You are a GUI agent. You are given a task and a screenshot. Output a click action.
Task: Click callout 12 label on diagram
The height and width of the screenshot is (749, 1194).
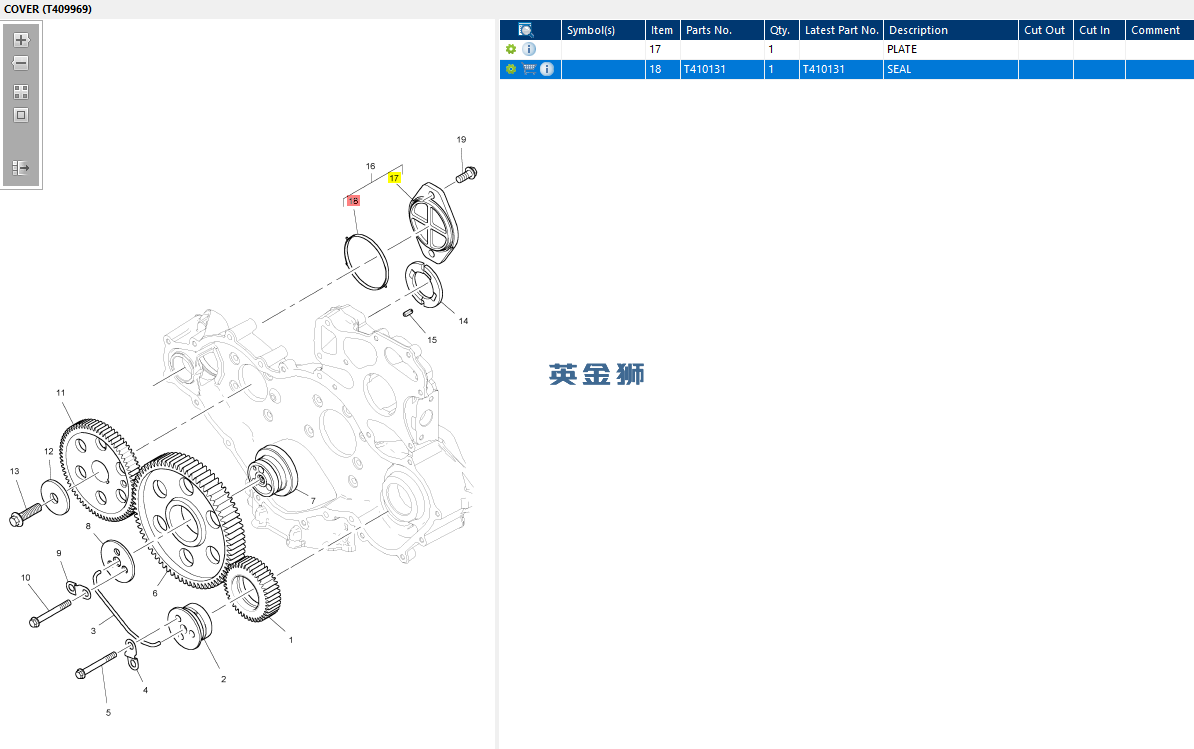tap(49, 451)
